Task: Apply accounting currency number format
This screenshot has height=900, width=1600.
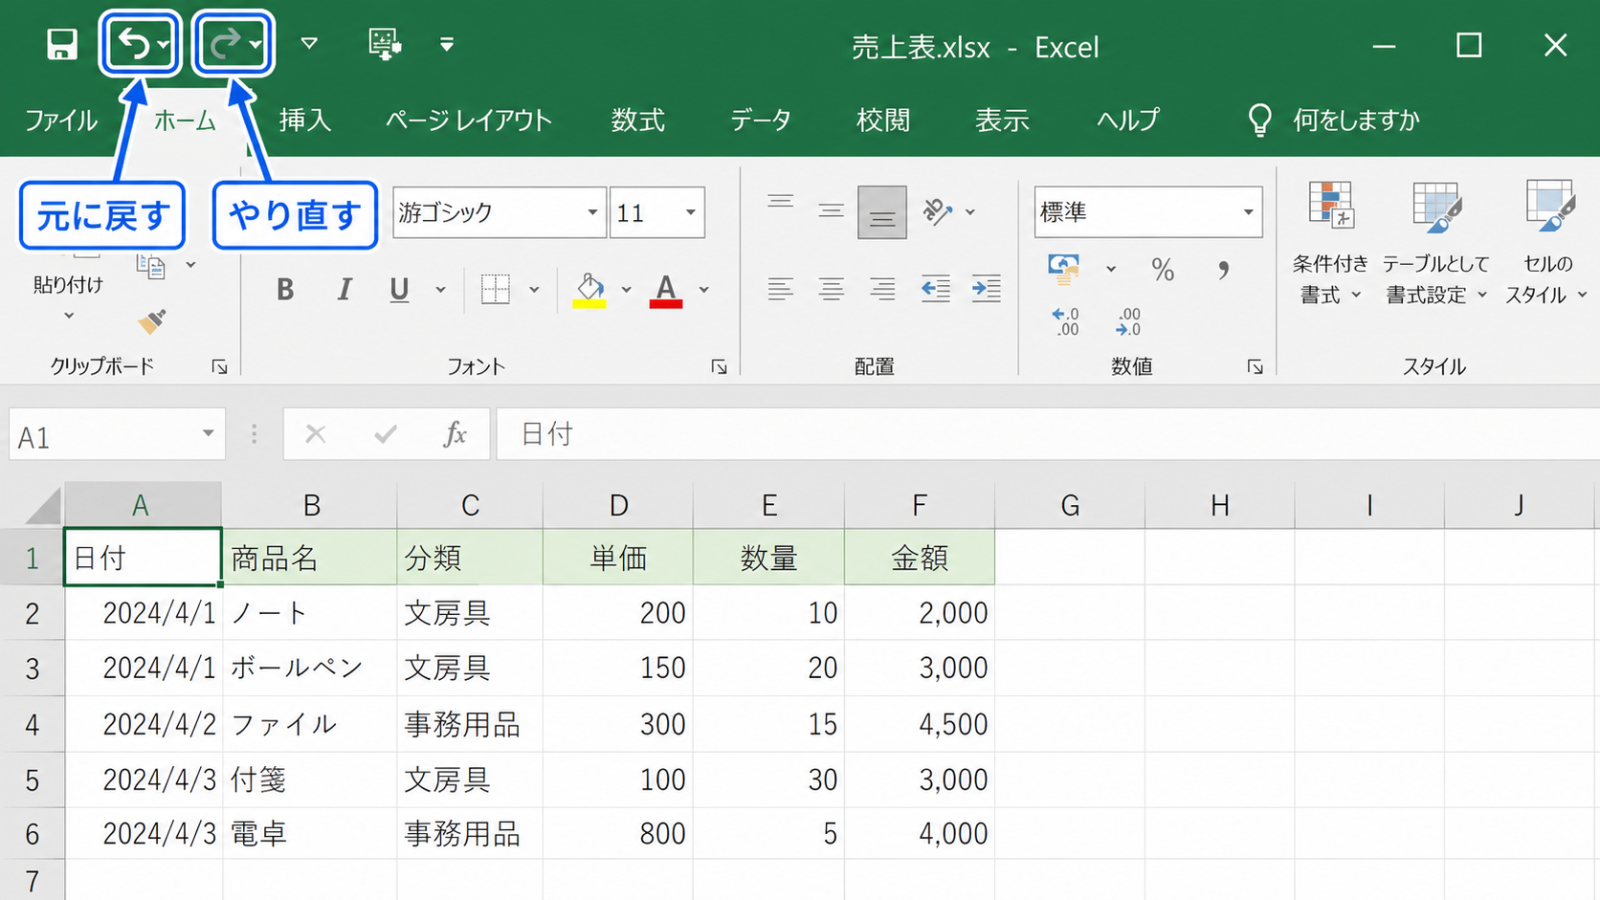Action: (1064, 268)
